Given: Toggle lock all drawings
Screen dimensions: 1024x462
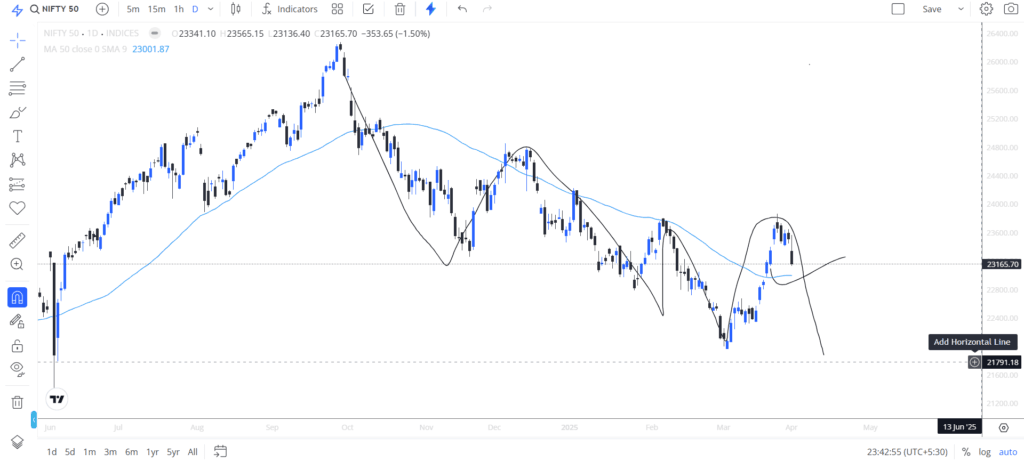Looking at the screenshot, I should [x=17, y=345].
